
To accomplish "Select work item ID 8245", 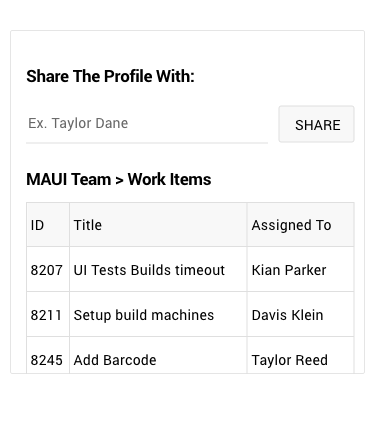I will click(x=48, y=355).
